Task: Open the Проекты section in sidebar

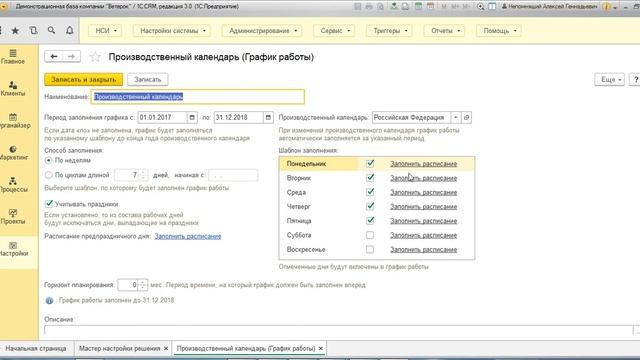Action: click(13, 217)
